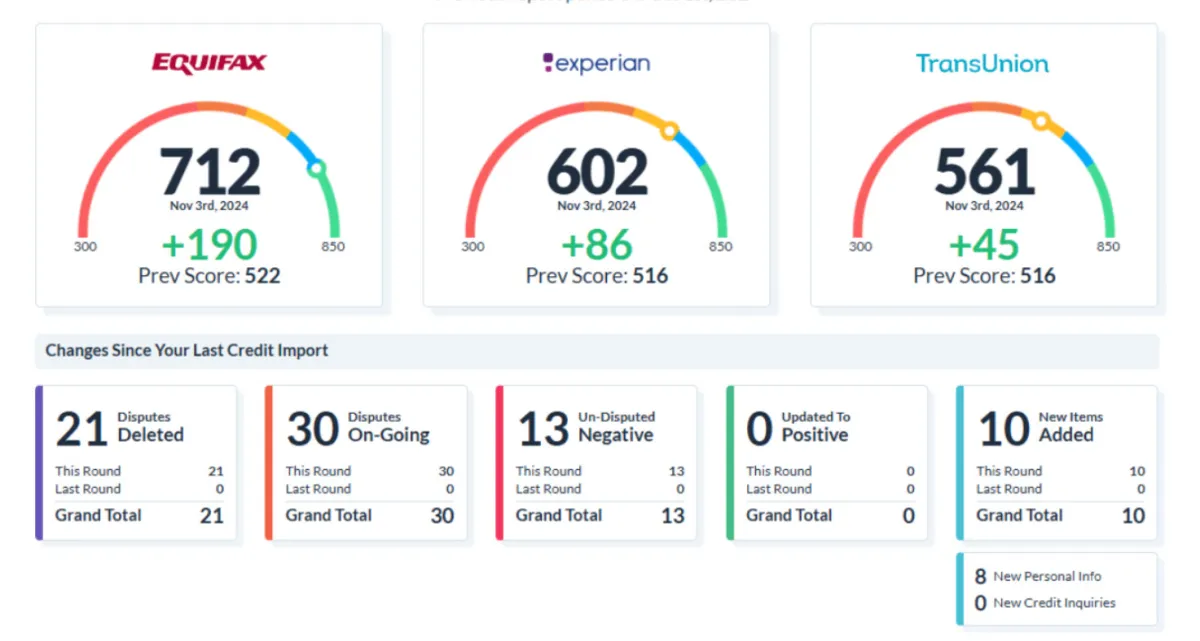Click the 850 maximum label on Equifax gauge
Image resolution: width=1200 pixels, height=641 pixels.
point(333,247)
